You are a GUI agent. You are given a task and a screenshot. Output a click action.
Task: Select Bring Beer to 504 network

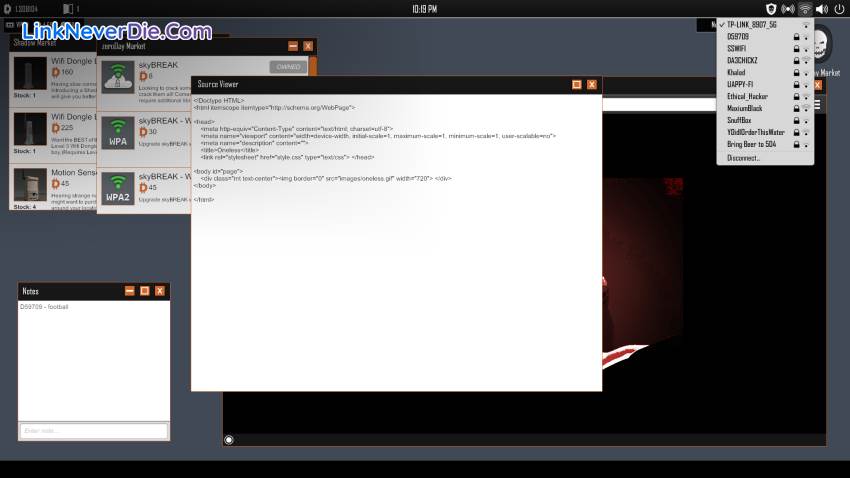pyautogui.click(x=751, y=144)
